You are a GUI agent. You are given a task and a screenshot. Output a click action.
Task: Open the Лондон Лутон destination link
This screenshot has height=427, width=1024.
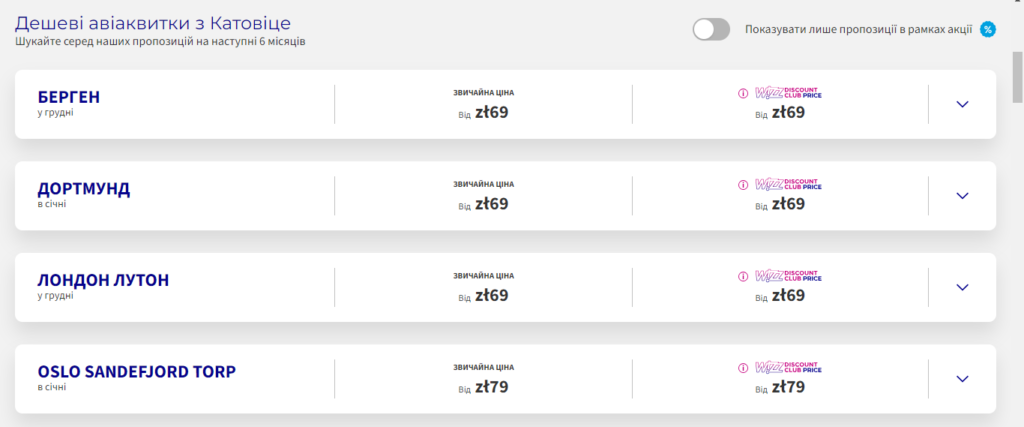click(103, 280)
